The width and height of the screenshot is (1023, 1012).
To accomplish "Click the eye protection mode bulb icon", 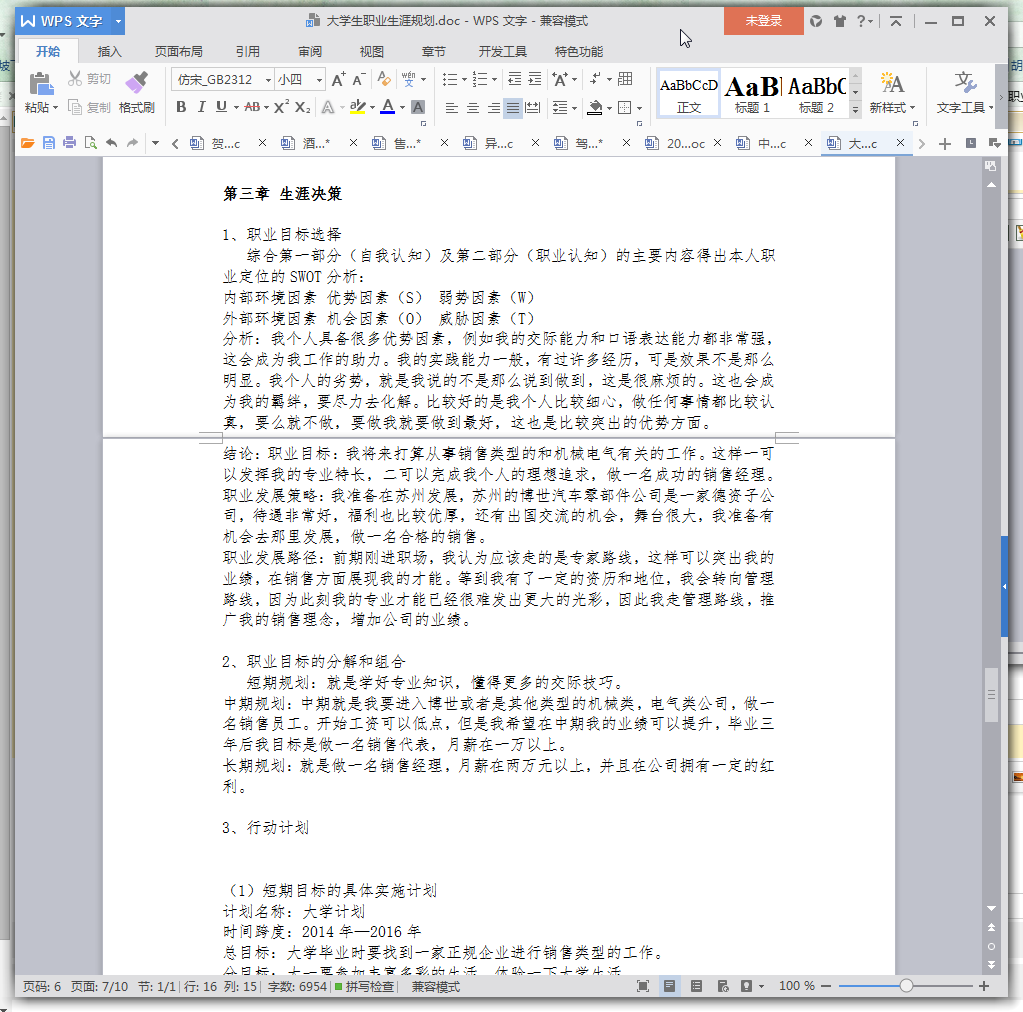I will tap(746, 986).
